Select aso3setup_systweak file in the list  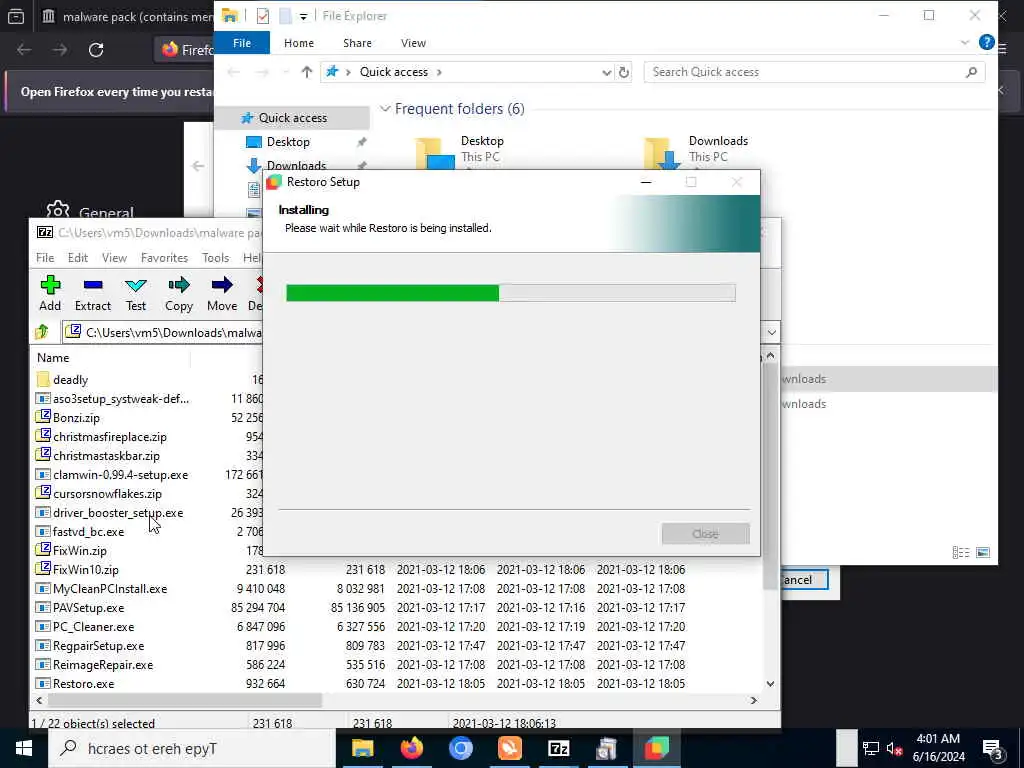pos(121,398)
